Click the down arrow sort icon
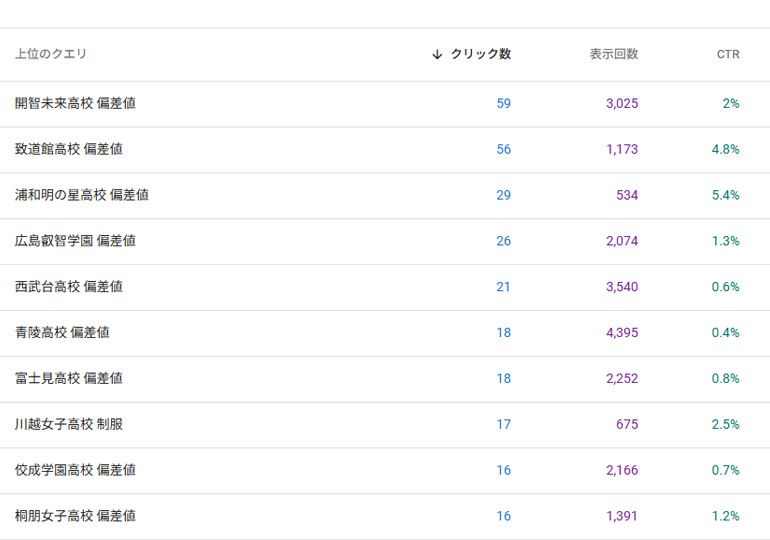 click(x=437, y=55)
